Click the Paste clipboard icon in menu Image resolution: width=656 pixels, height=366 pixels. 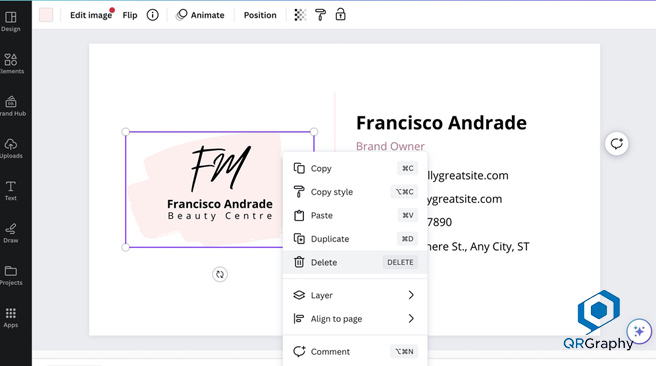299,215
